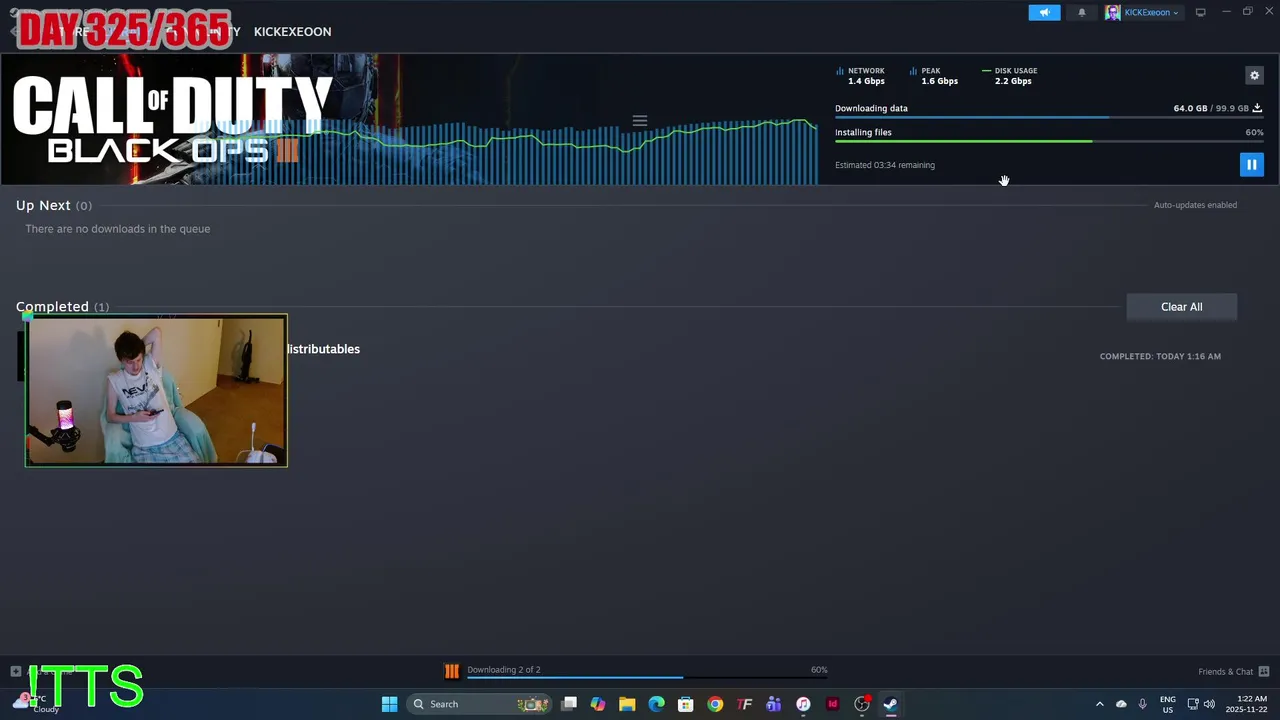Switch Steam to Big Picture mode

click(x=1200, y=12)
